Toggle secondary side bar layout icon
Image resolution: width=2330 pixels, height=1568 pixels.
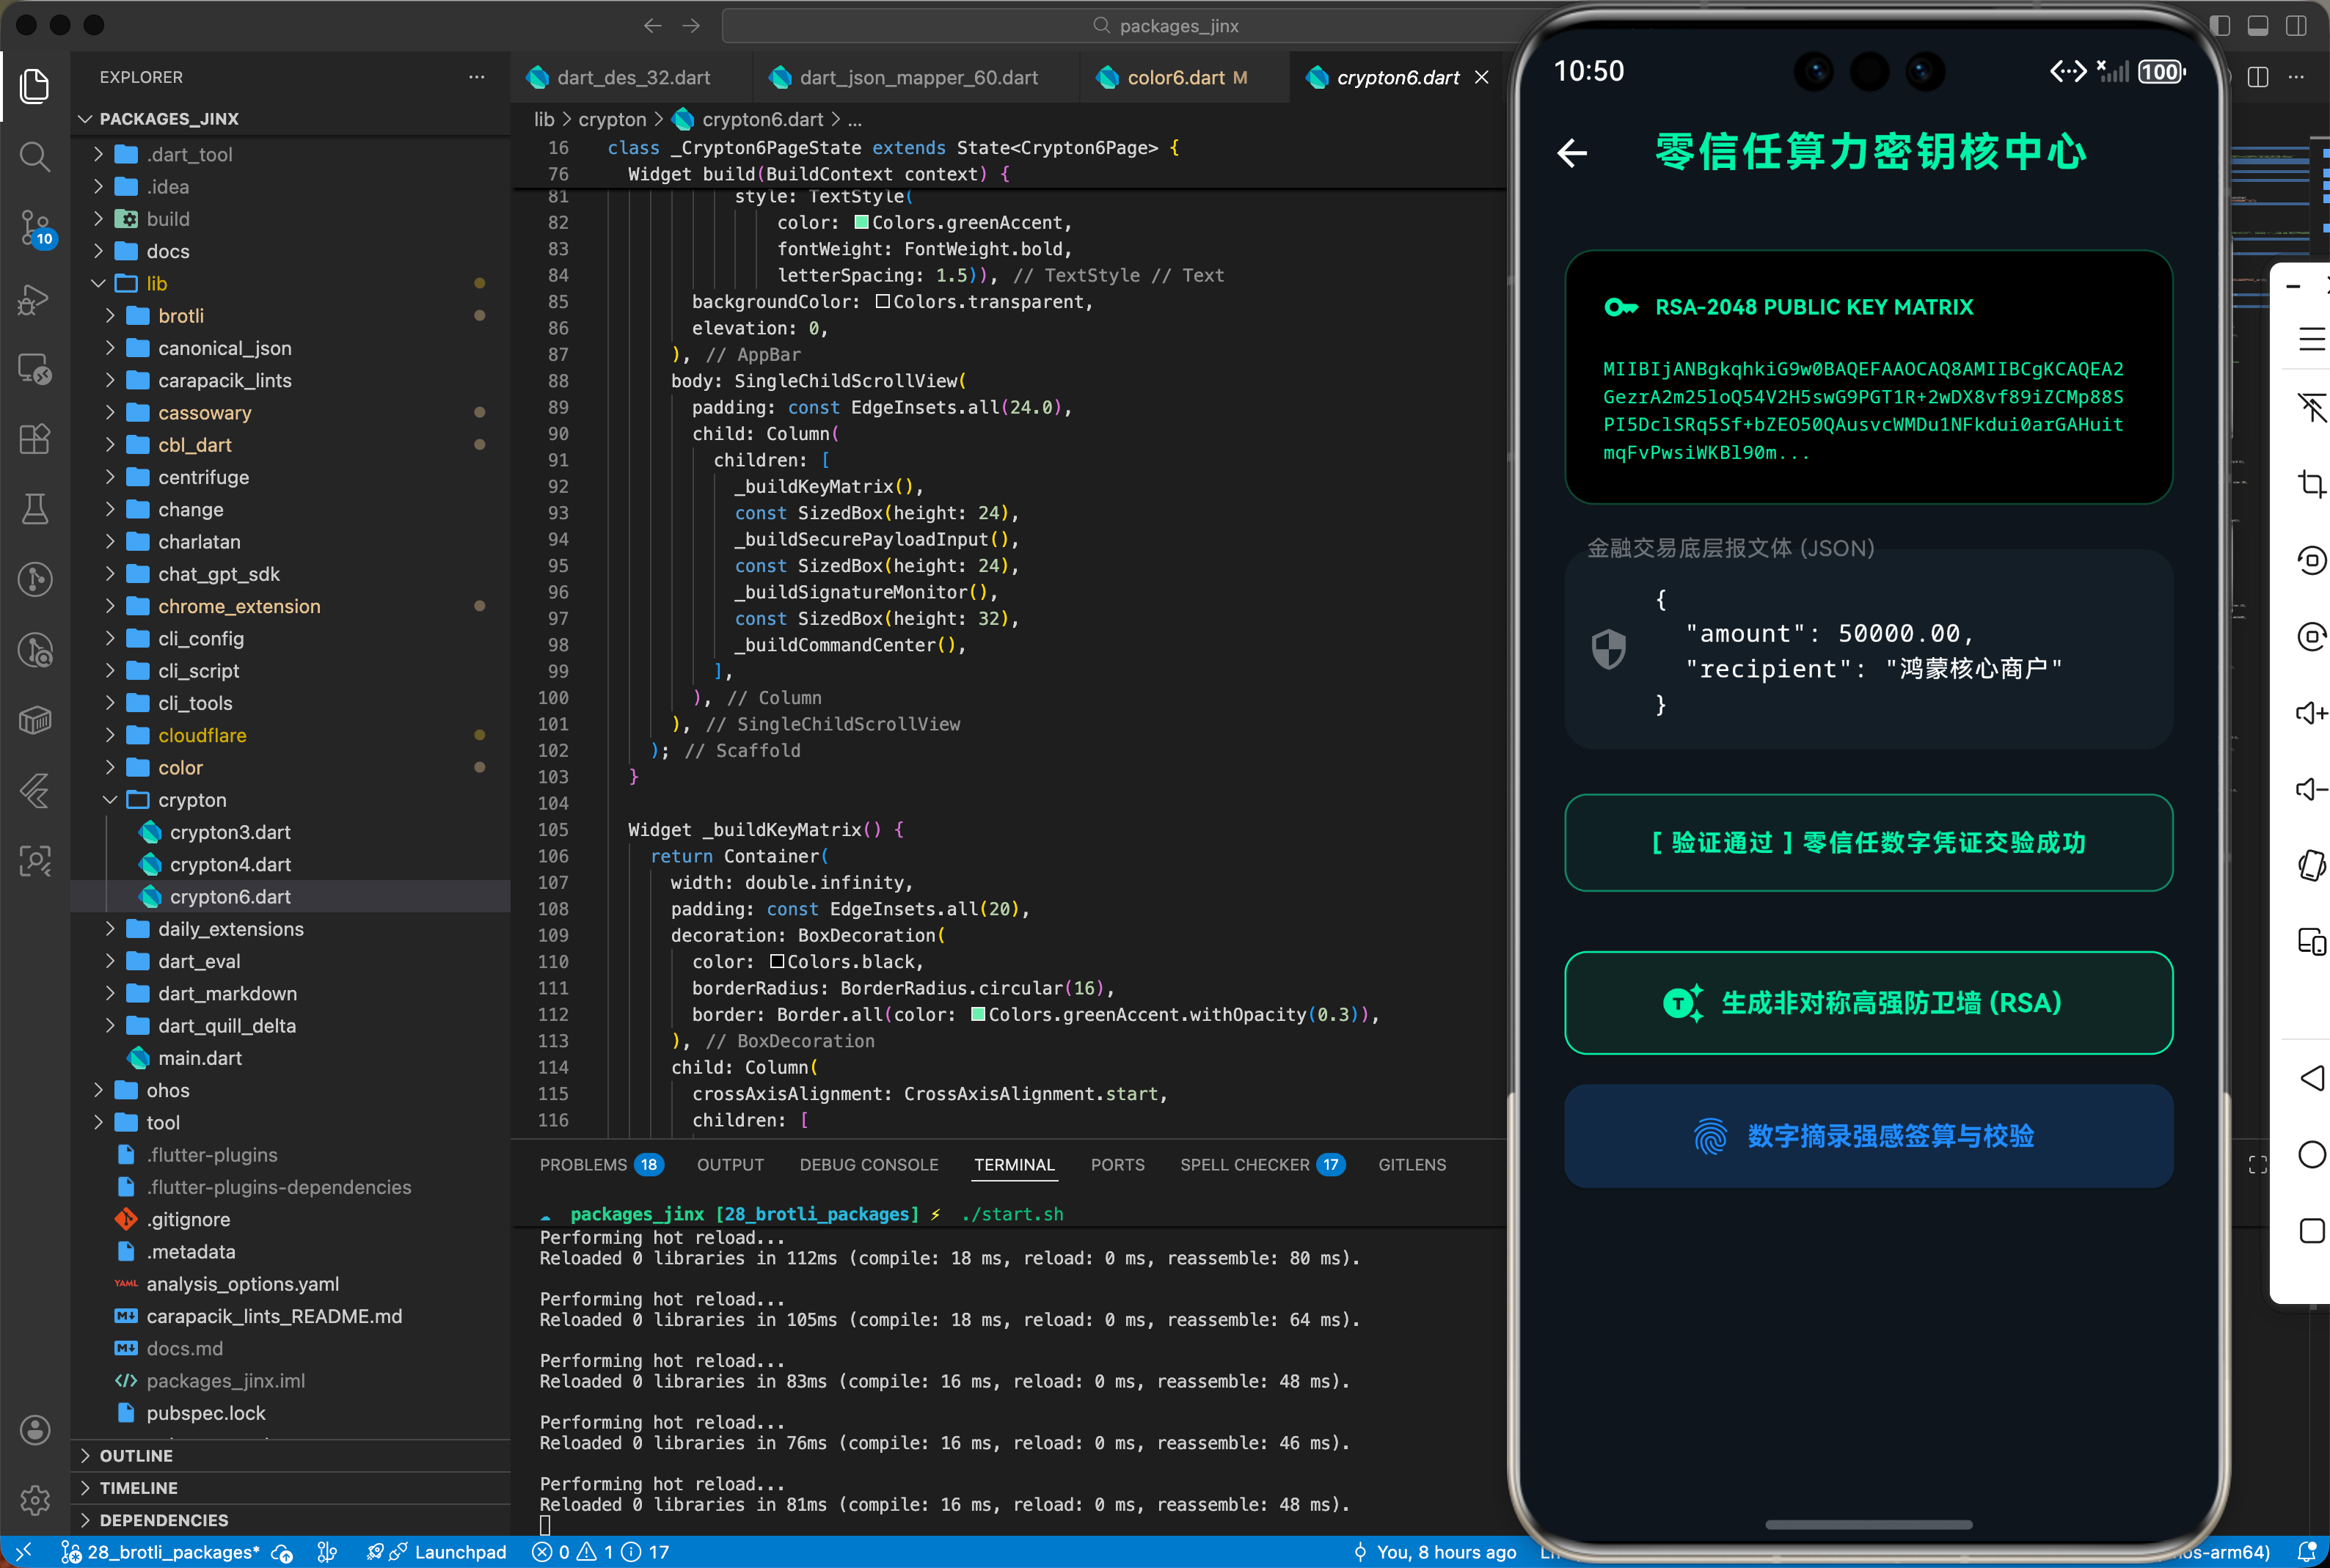click(2296, 26)
